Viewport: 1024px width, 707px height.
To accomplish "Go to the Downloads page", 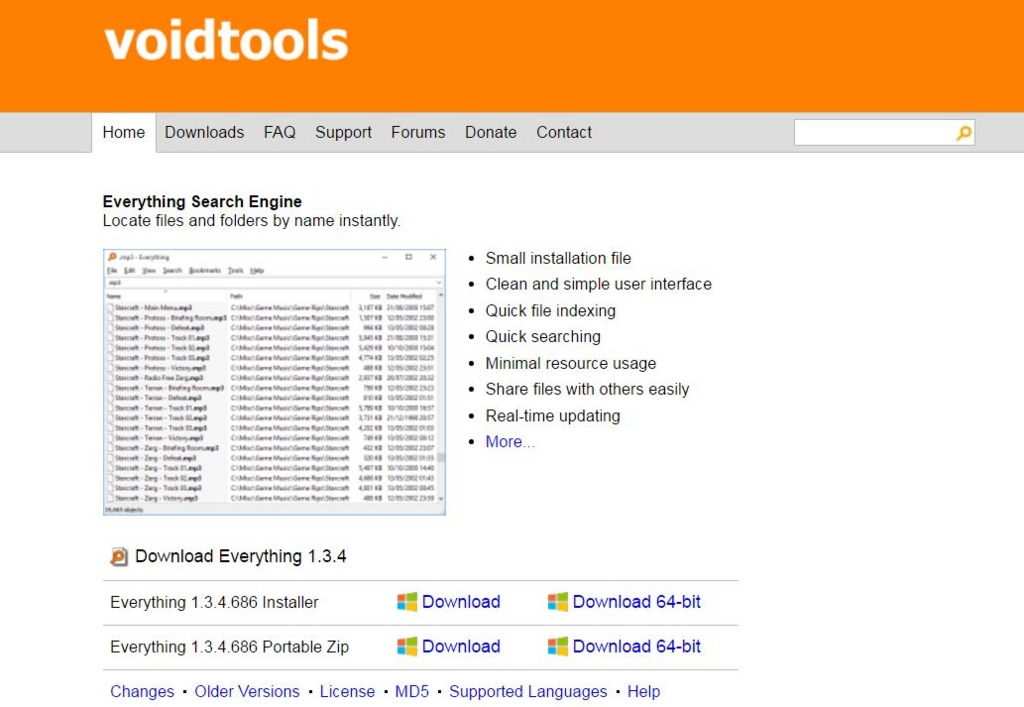I will pyautogui.click(x=204, y=133).
